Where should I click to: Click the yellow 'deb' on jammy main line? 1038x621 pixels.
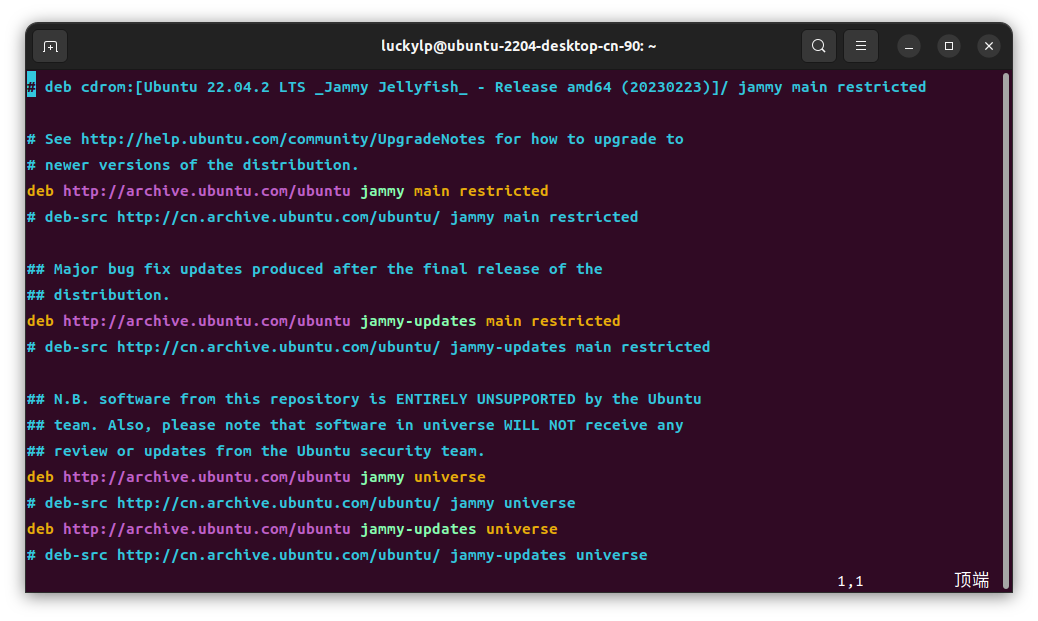tap(40, 191)
